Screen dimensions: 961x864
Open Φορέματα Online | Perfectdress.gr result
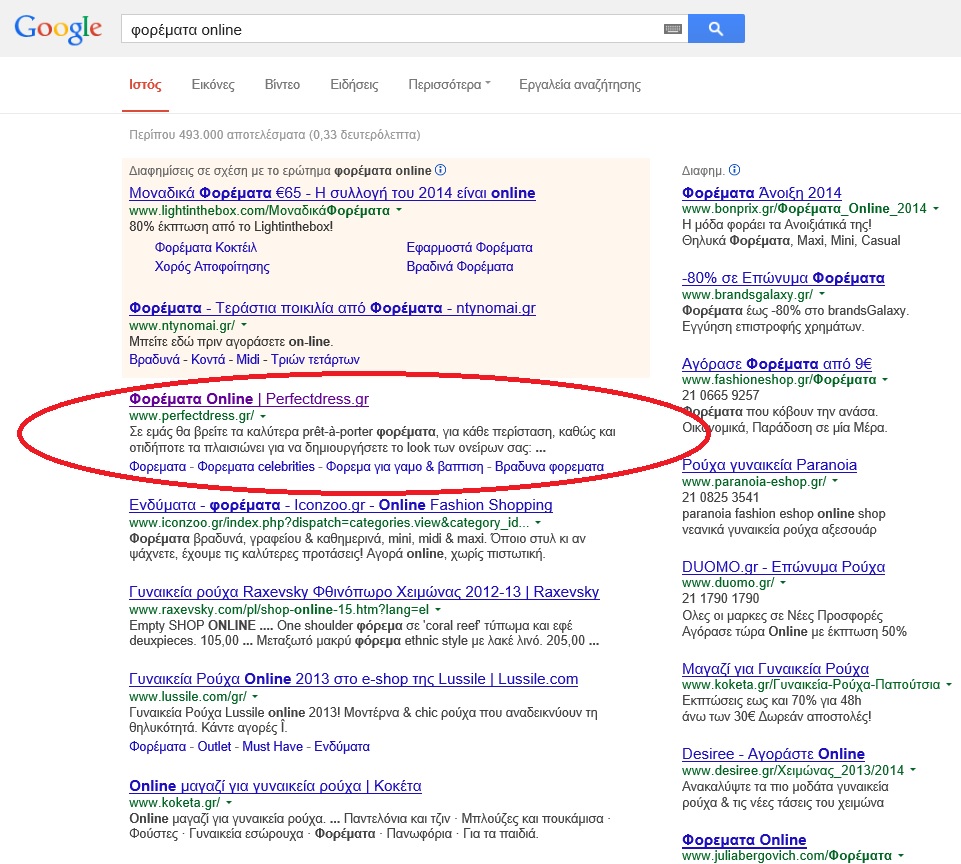point(249,399)
